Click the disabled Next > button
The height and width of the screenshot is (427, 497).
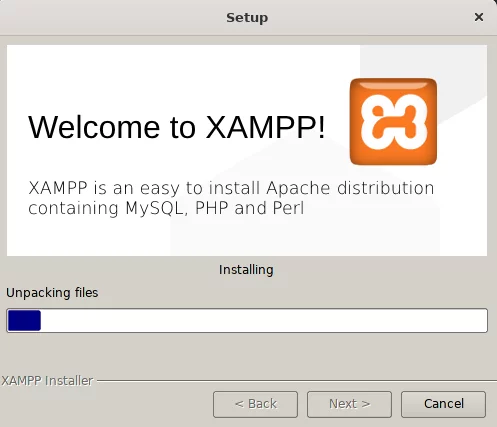click(x=349, y=404)
